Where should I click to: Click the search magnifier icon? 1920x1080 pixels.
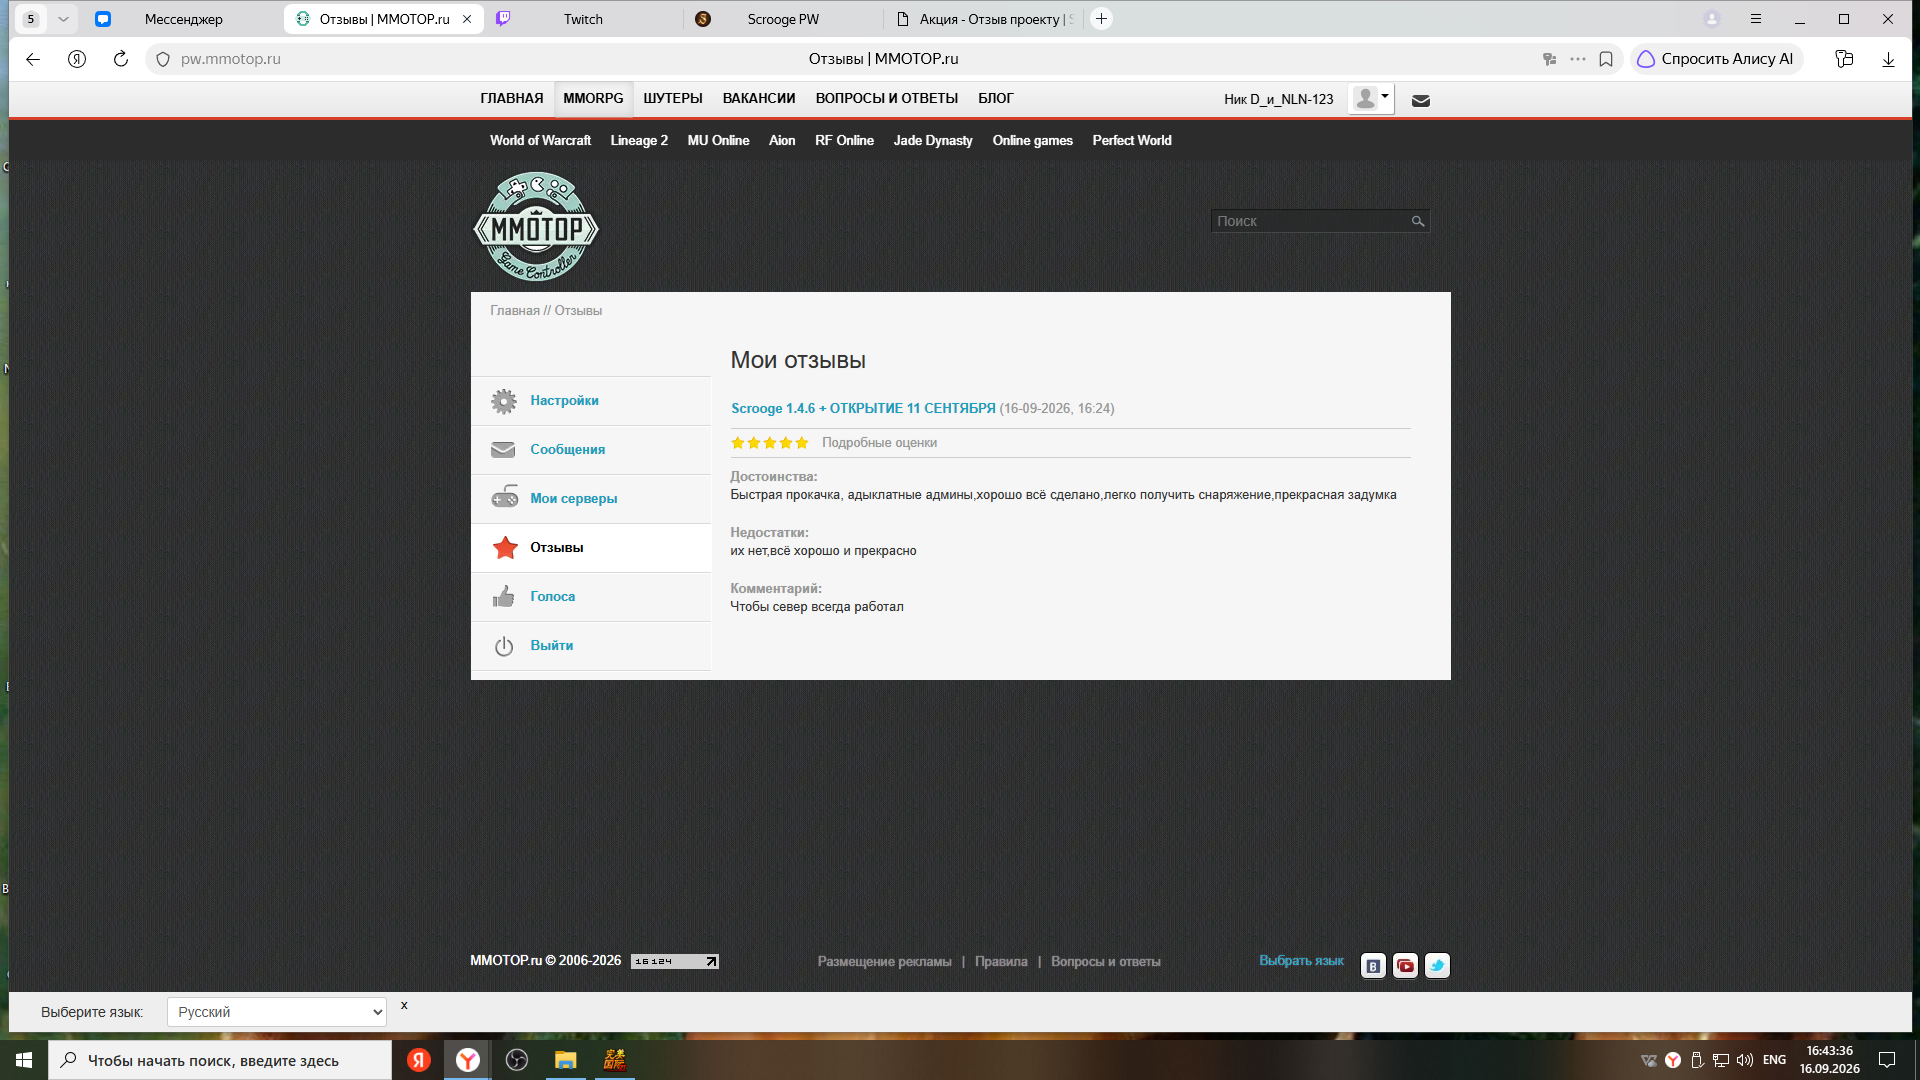1417,221
